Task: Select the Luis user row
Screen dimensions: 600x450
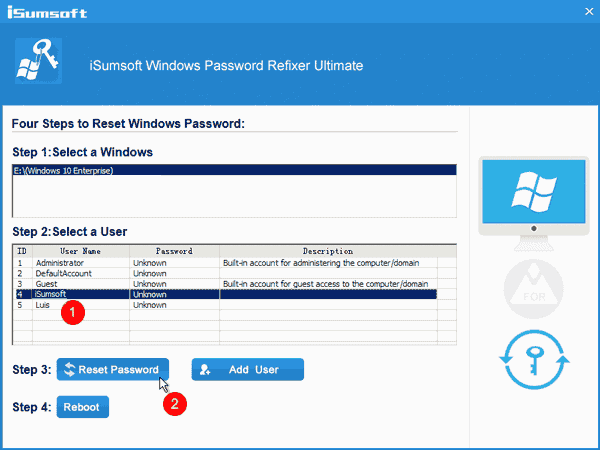Action: 226,305
